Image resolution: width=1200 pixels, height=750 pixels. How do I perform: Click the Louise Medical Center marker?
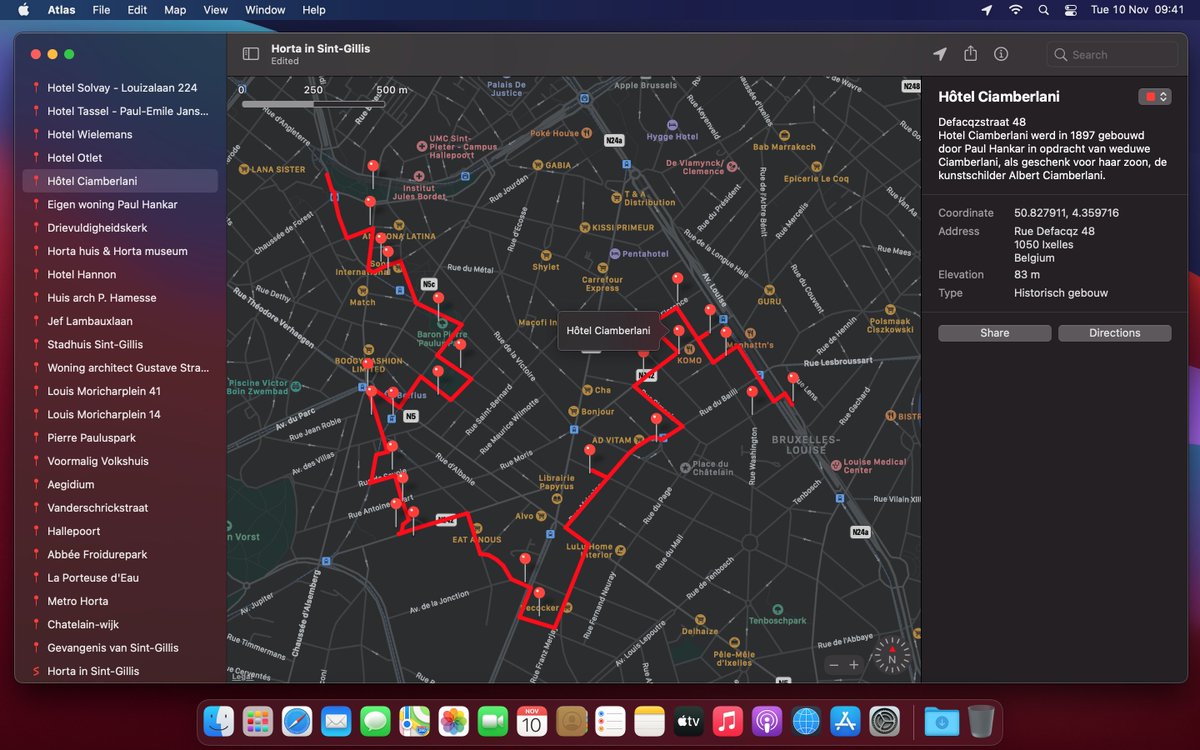point(835,465)
